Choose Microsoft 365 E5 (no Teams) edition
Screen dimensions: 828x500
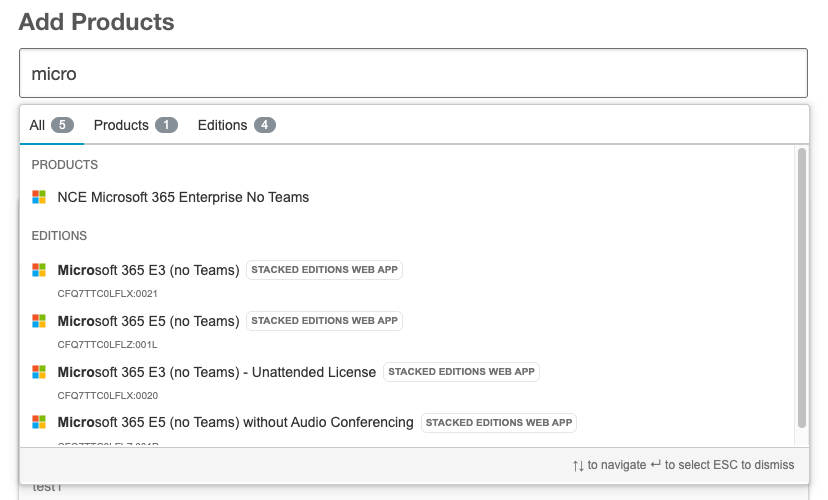point(148,321)
